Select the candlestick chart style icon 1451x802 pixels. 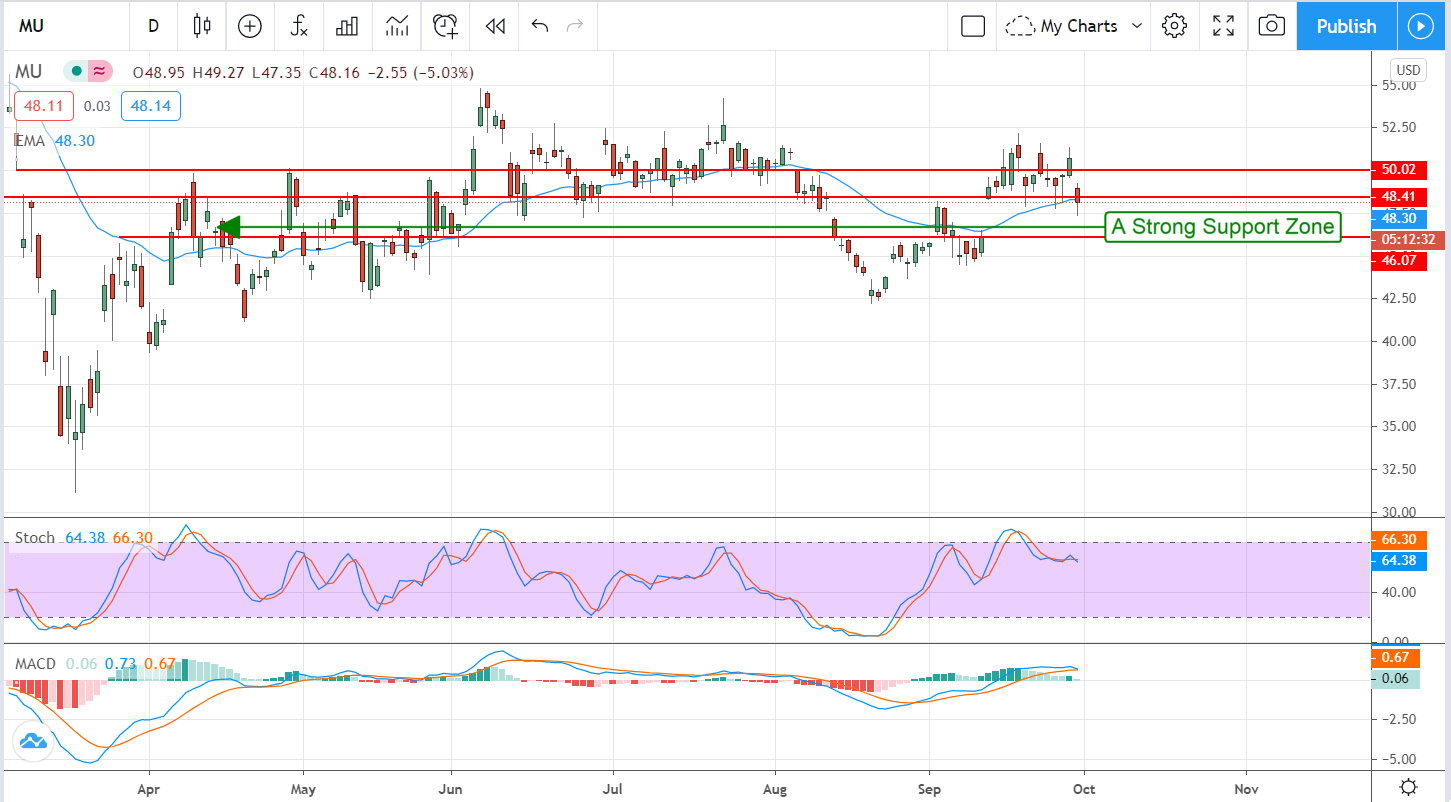(201, 26)
